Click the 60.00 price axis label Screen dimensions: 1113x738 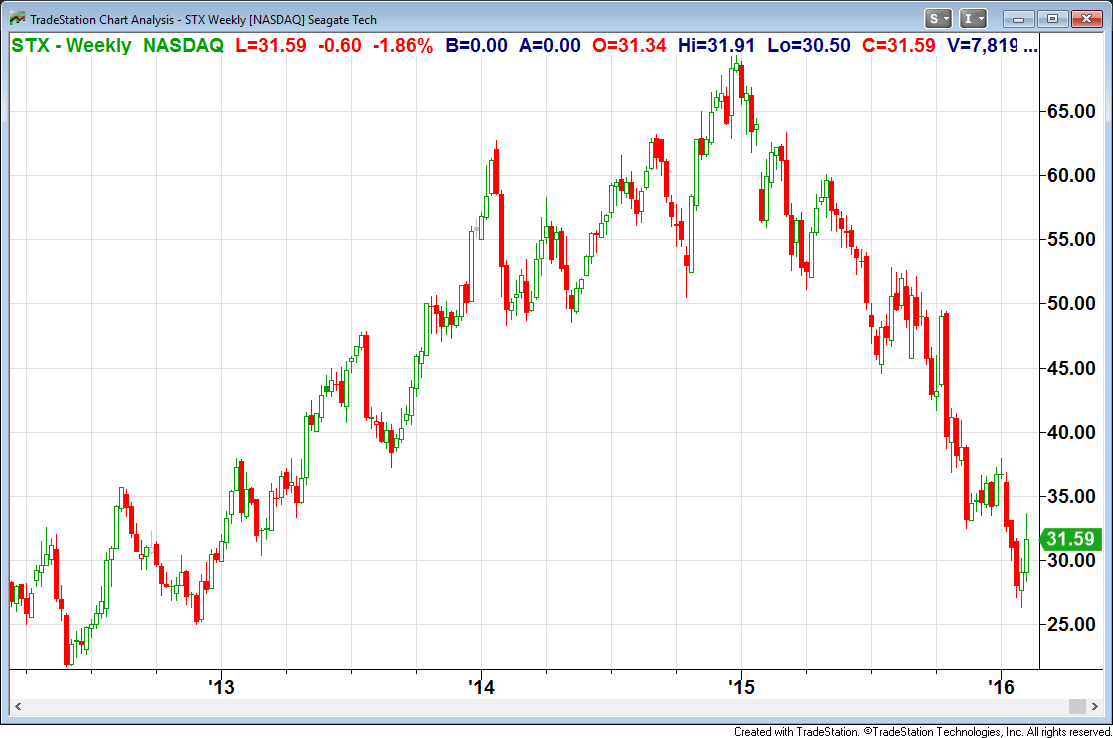pos(1071,175)
